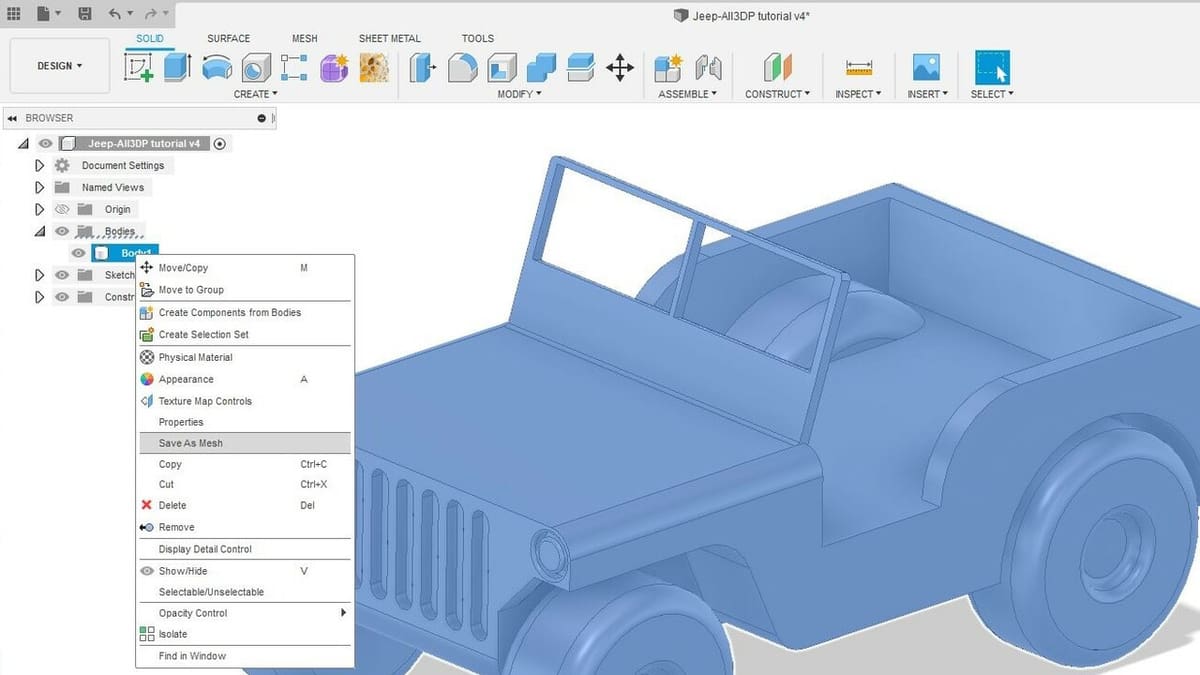
Task: Select the Press Pull tool
Action: (422, 68)
